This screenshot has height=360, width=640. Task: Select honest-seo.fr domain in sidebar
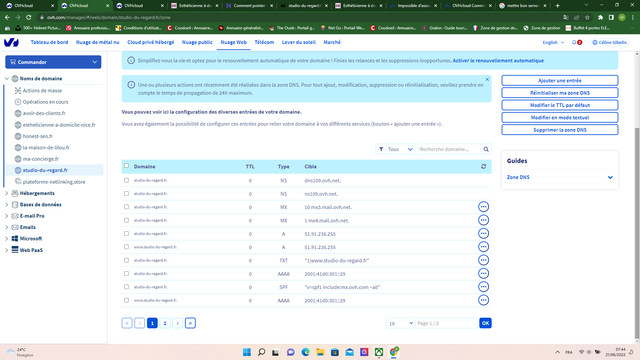pos(38,136)
